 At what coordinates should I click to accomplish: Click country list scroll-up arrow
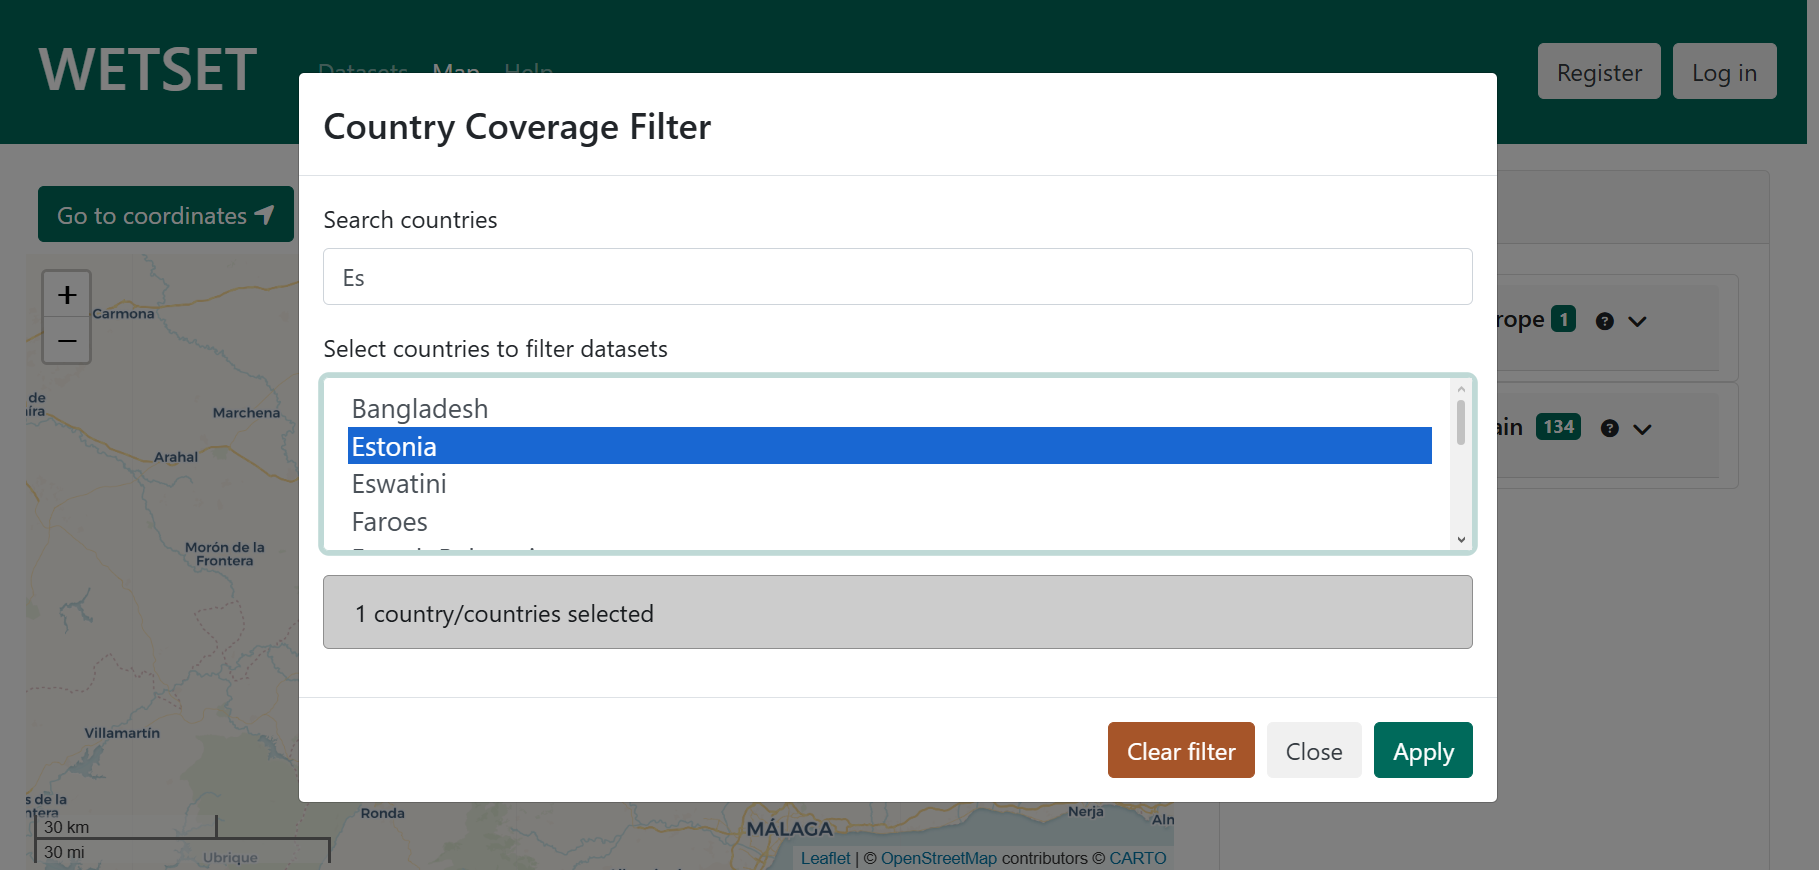click(x=1461, y=389)
